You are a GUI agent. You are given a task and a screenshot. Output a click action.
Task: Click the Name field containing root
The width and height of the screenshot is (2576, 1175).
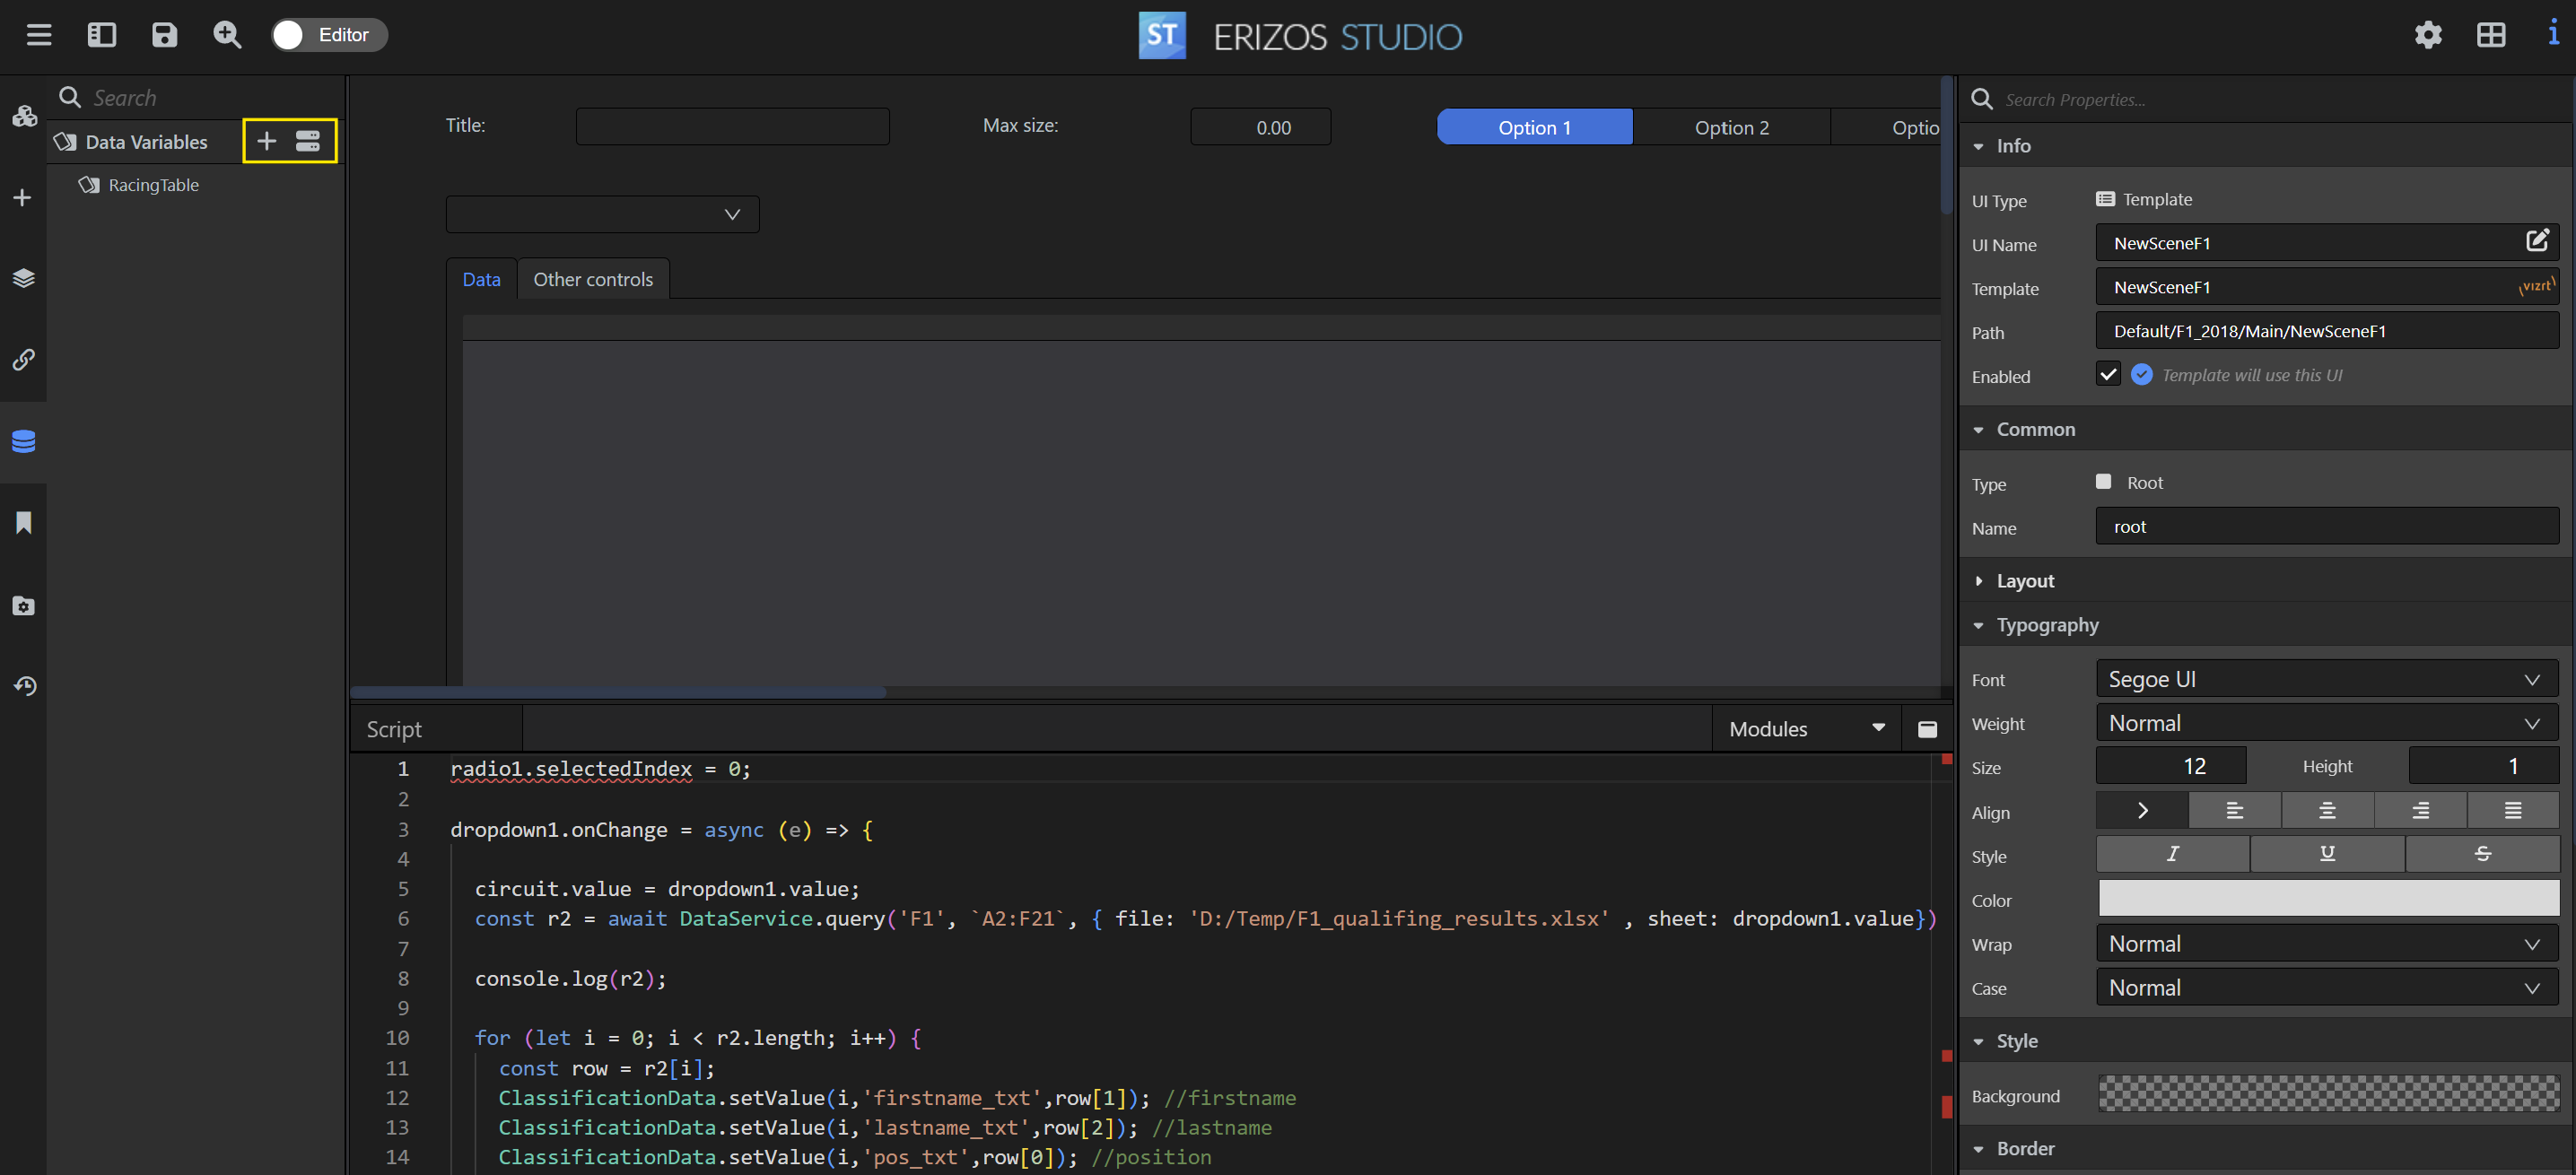(2327, 527)
